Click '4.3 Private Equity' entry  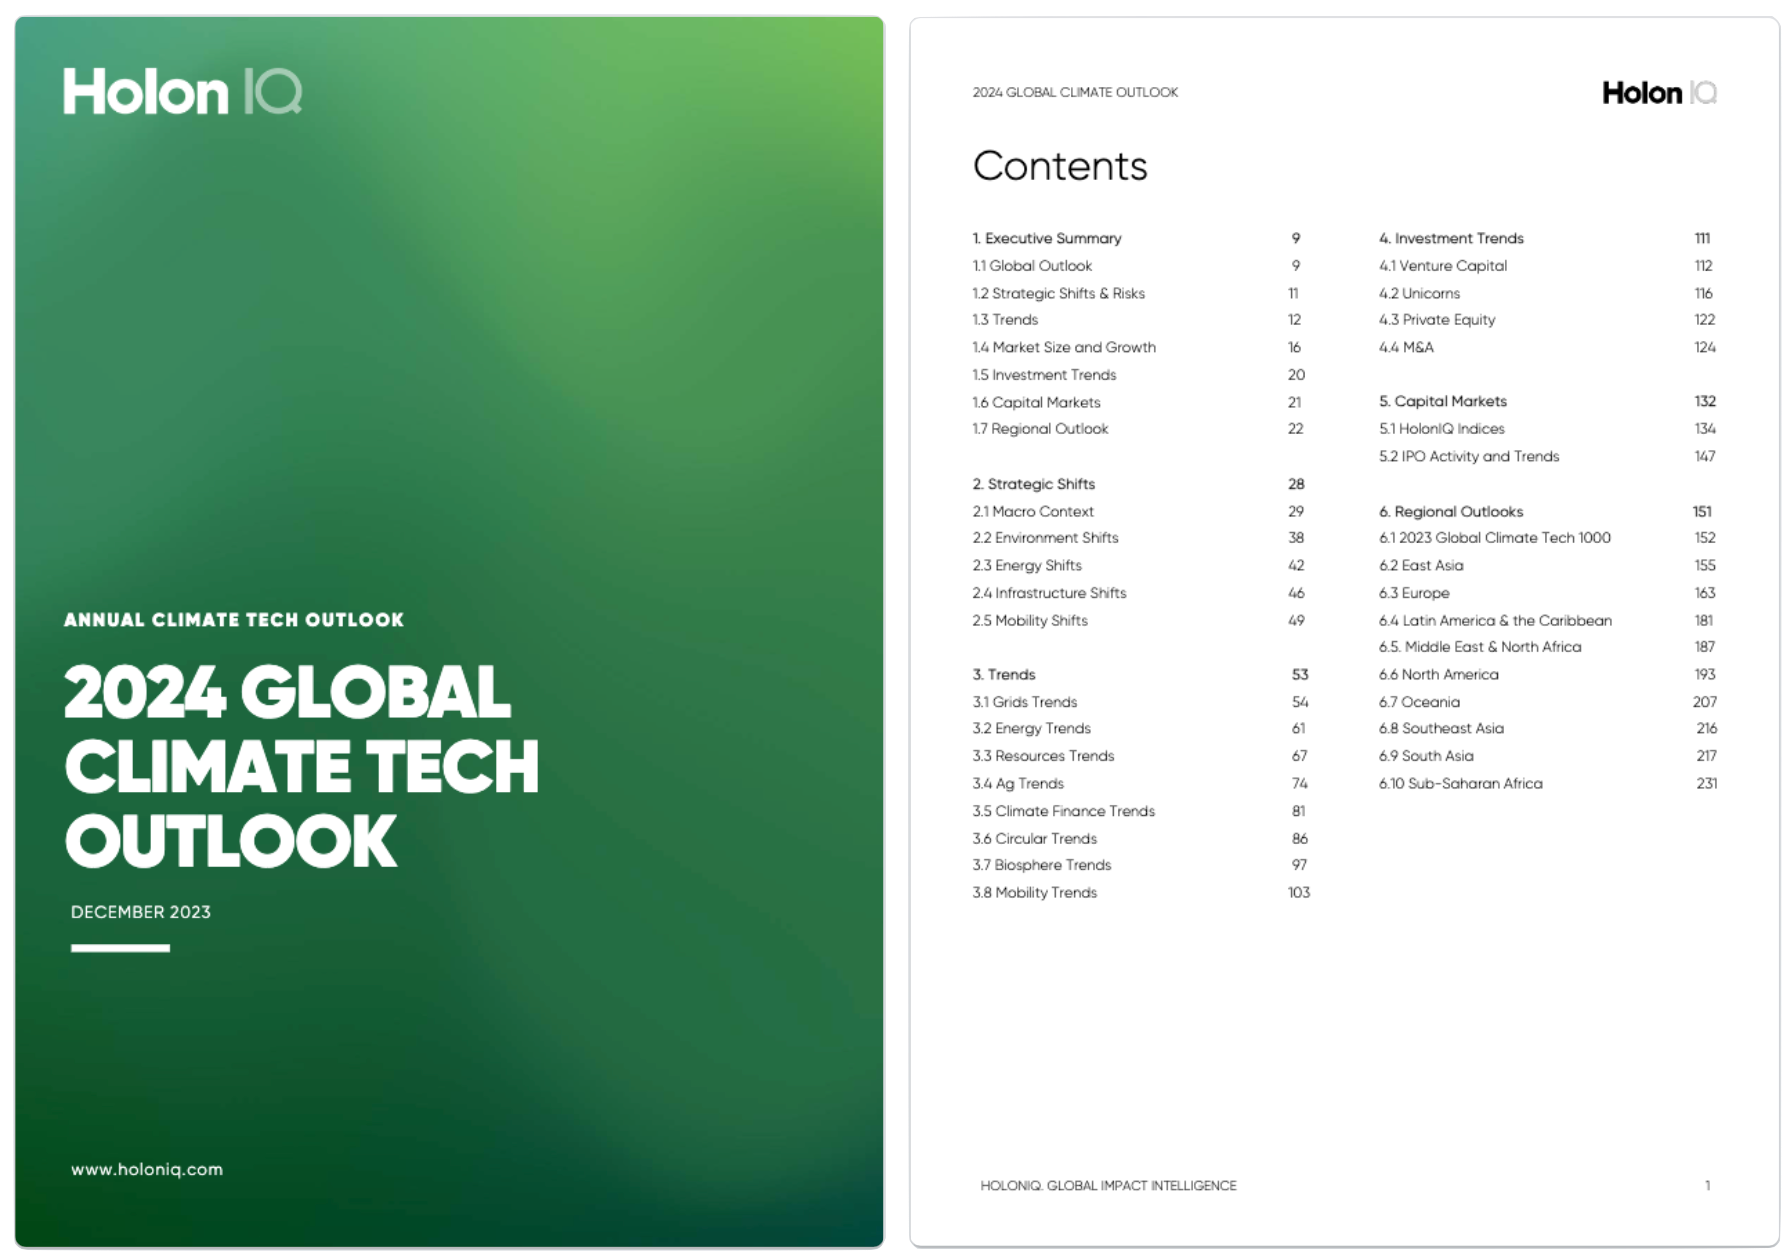pos(1437,320)
